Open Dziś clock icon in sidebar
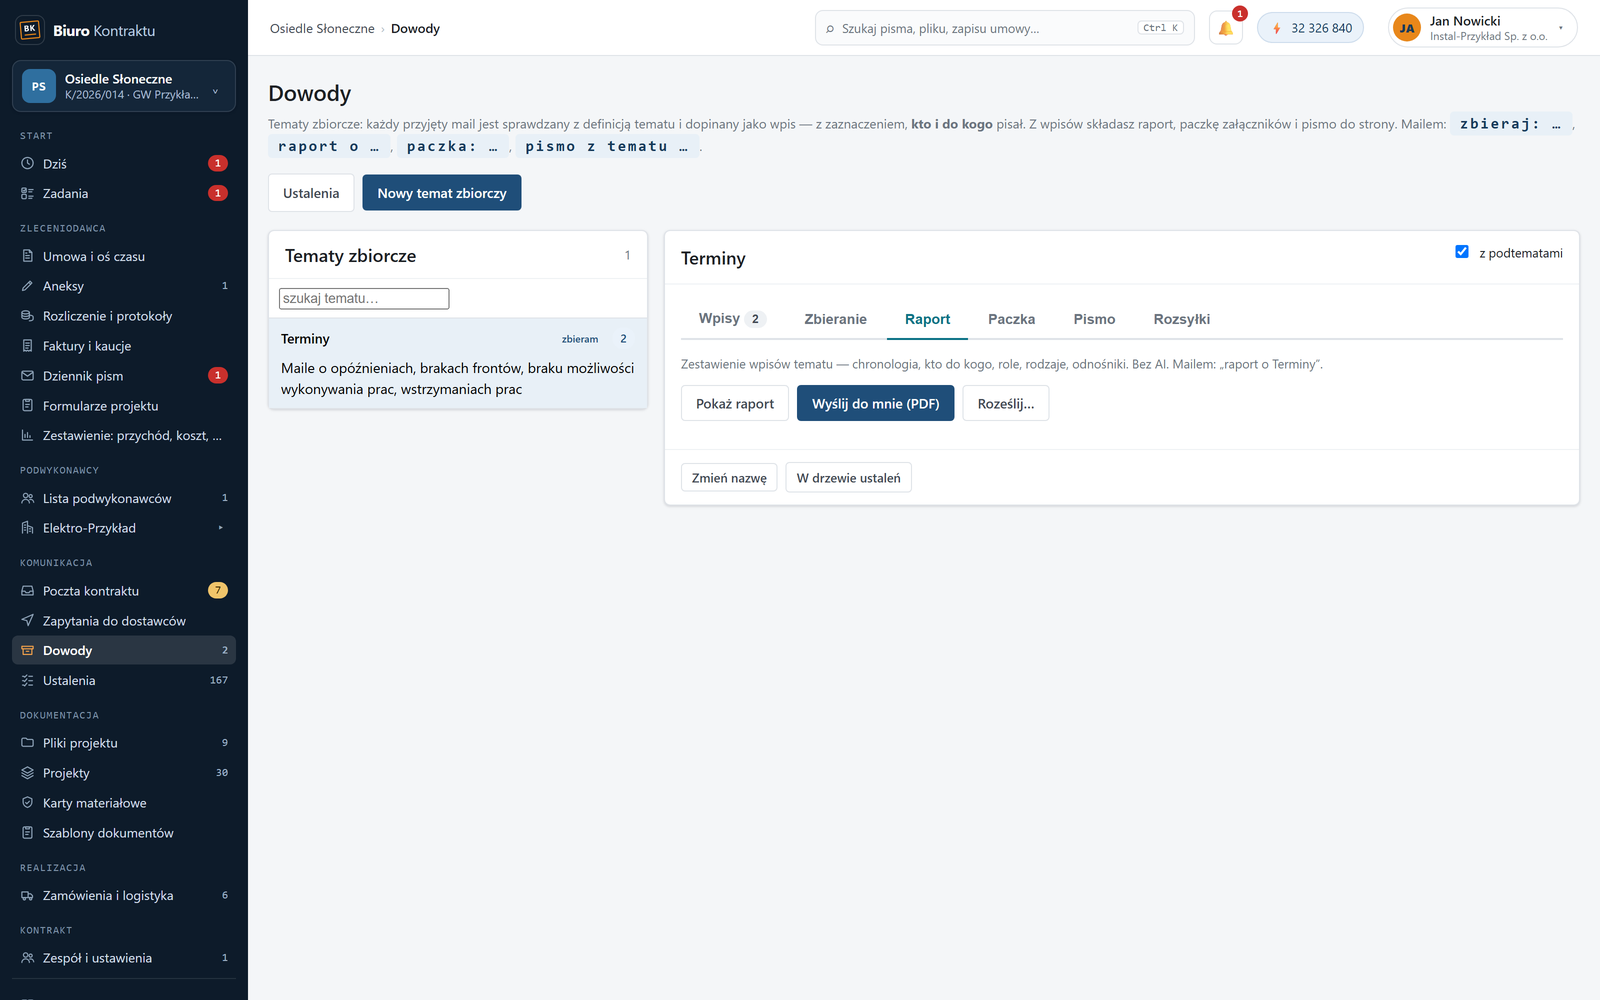 (x=27, y=163)
